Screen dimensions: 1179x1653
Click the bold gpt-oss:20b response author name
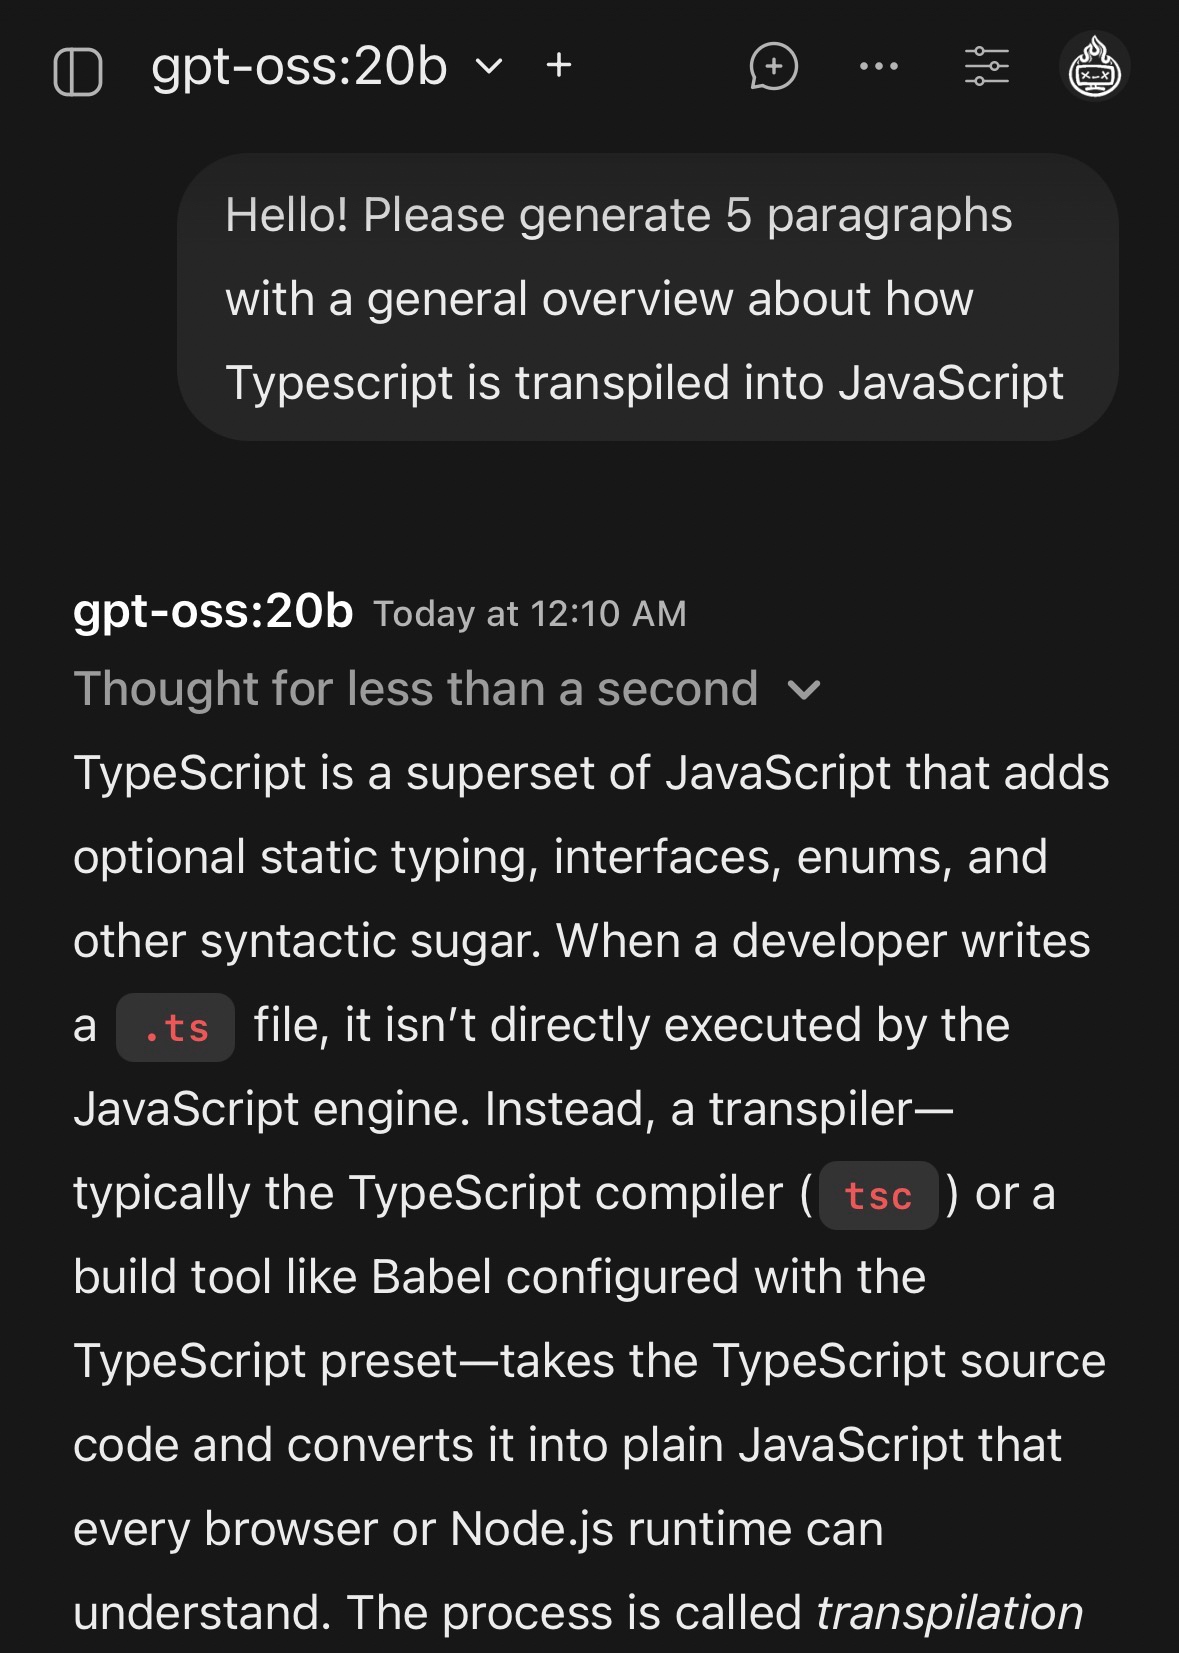tap(213, 611)
